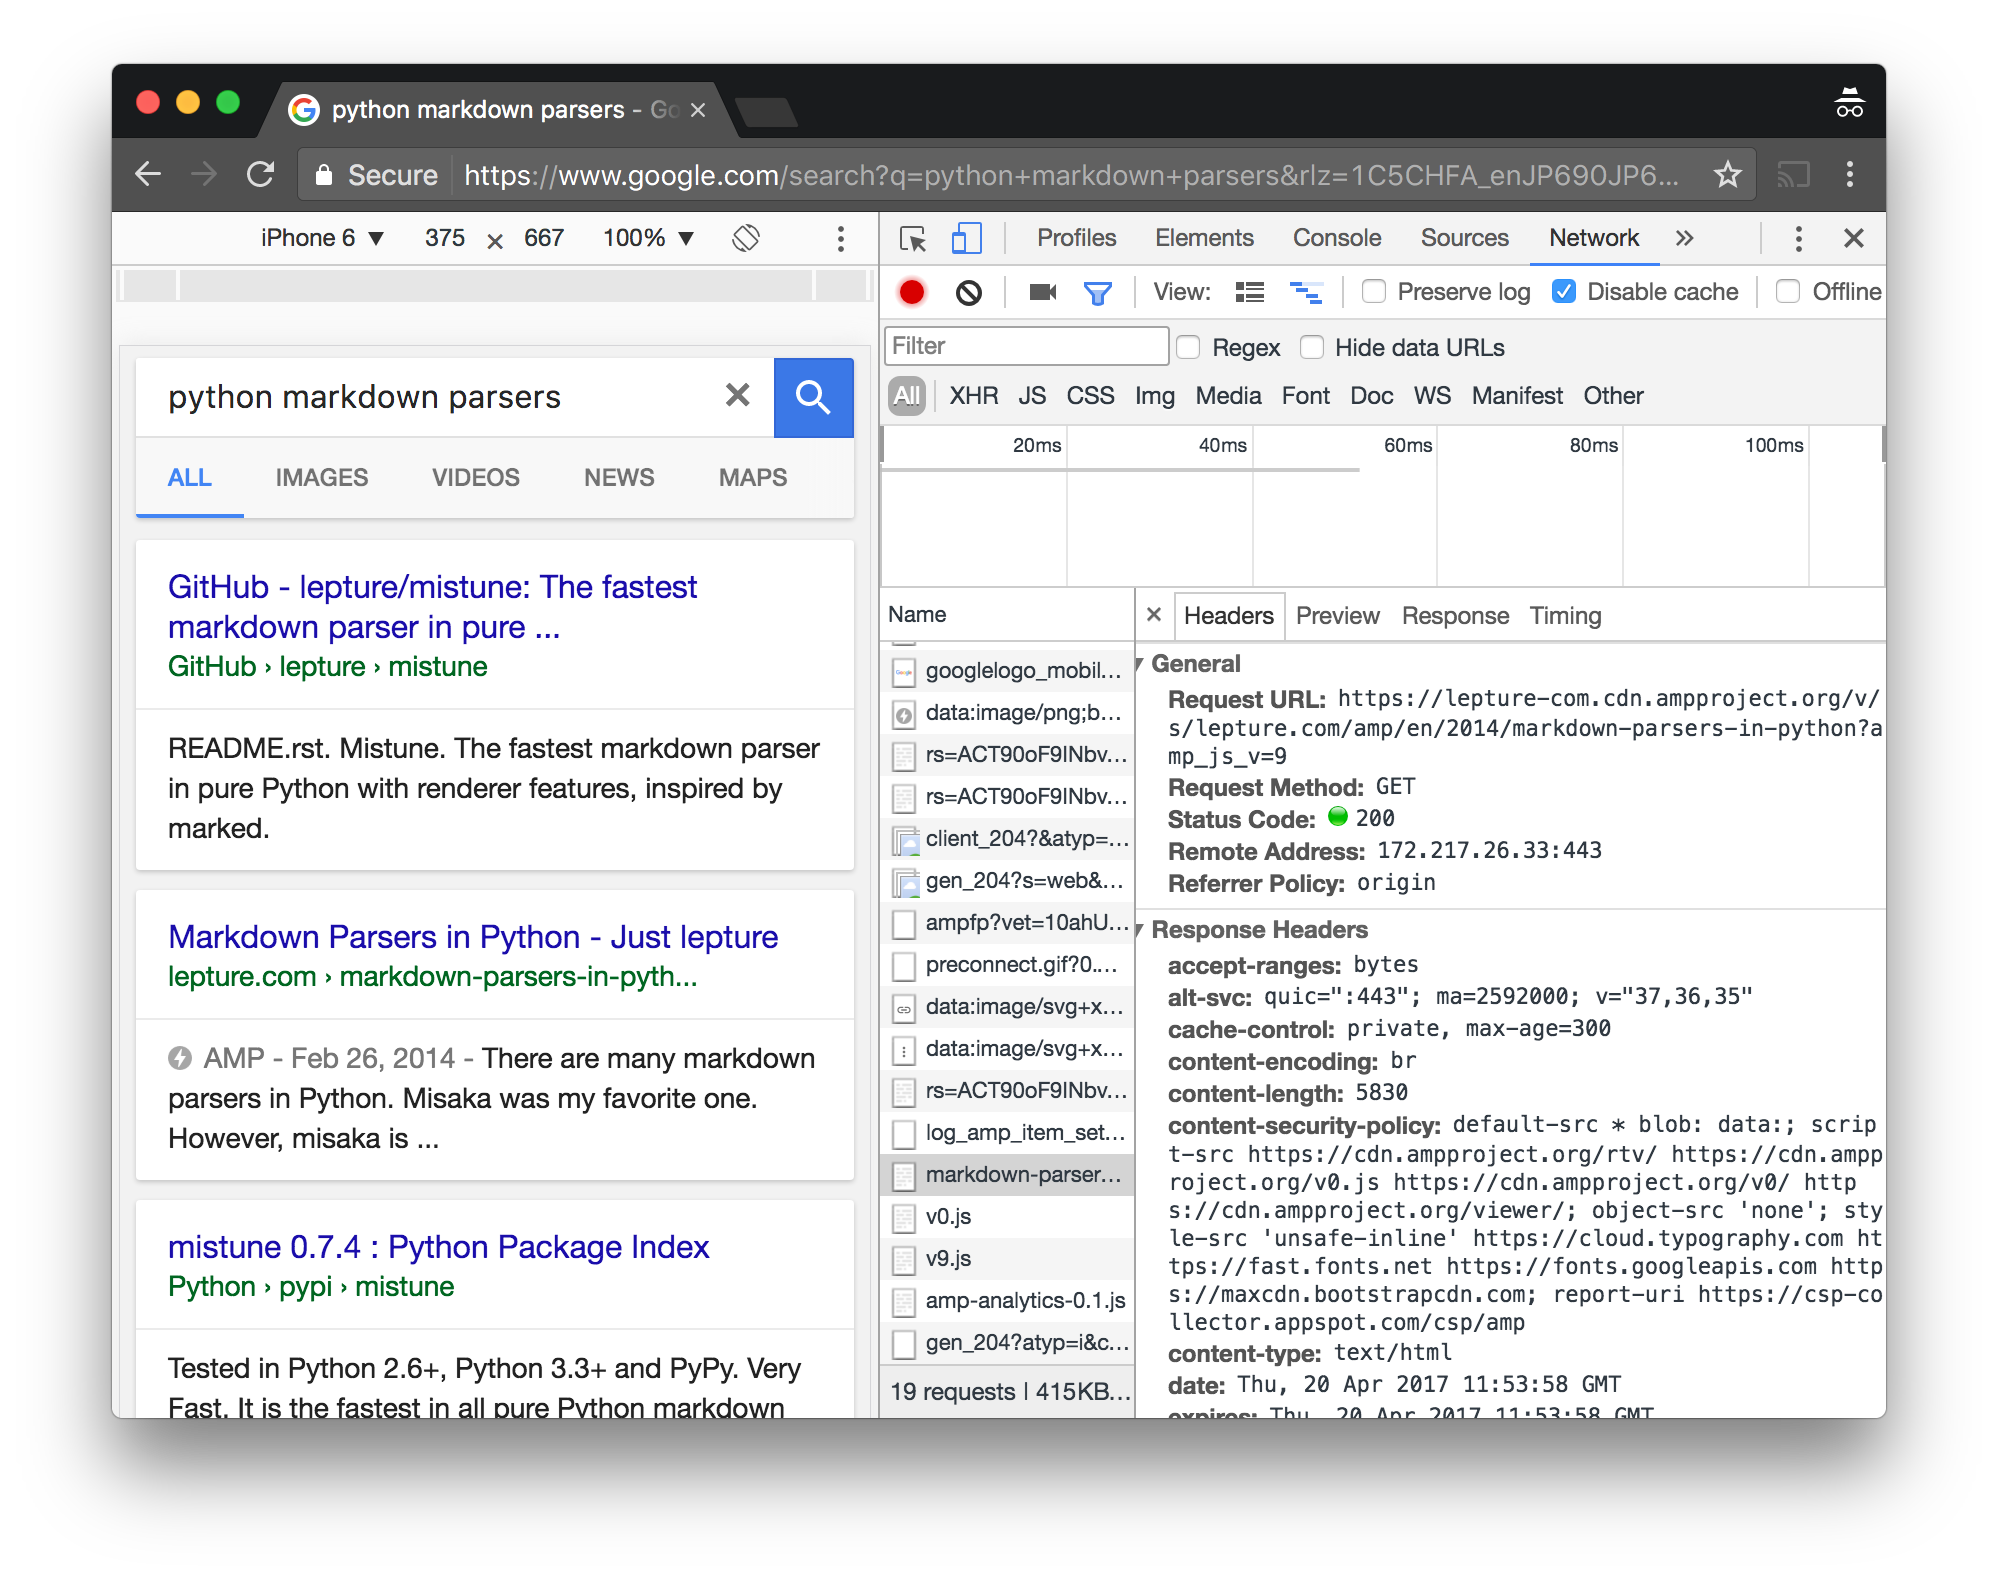Click the browser back arrow
Viewport: 1998px width, 1578px height.
[148, 175]
